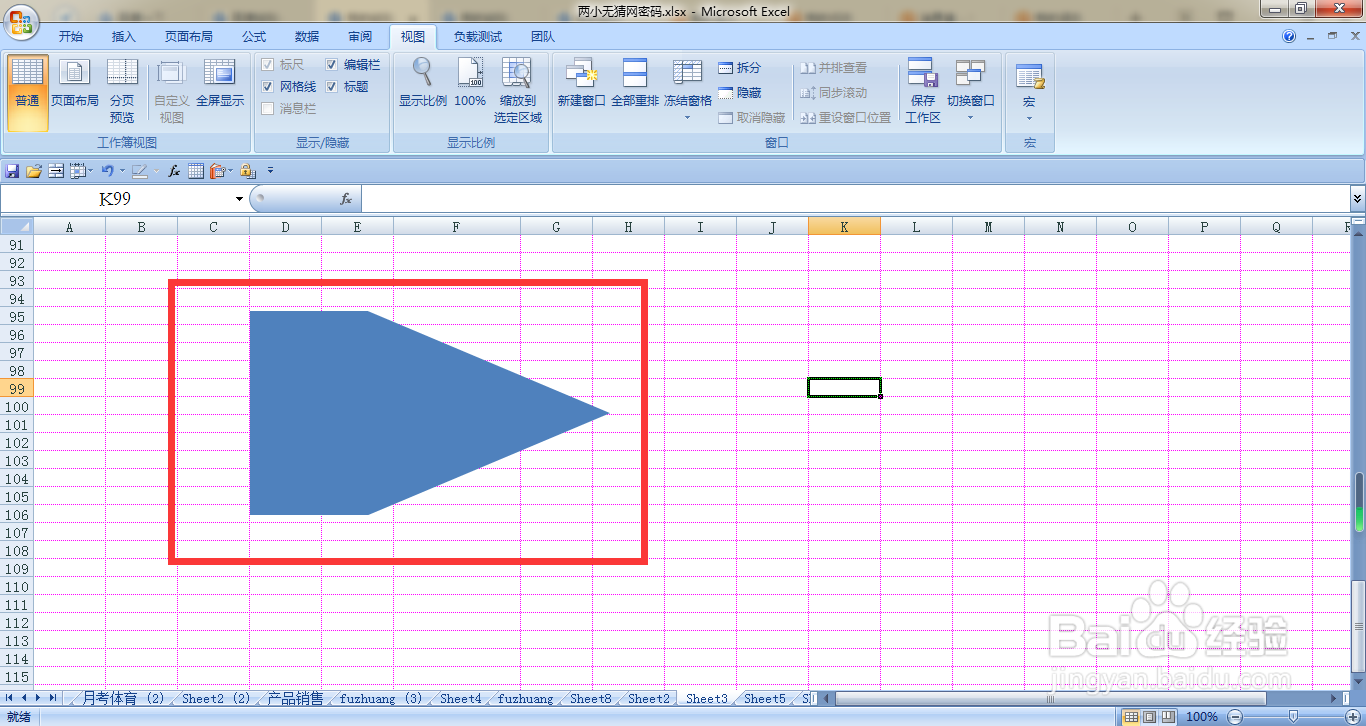Click the Select All corner cell

[17, 227]
